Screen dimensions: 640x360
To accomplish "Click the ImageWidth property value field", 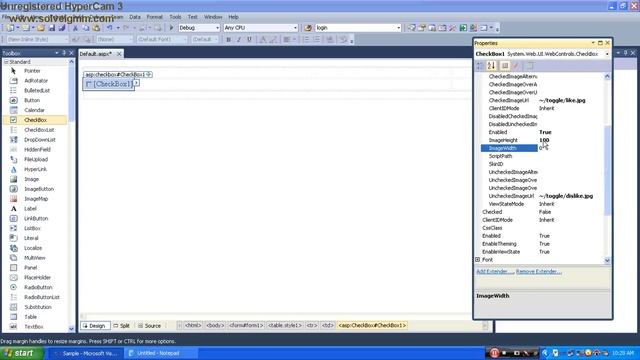I will (x=571, y=148).
